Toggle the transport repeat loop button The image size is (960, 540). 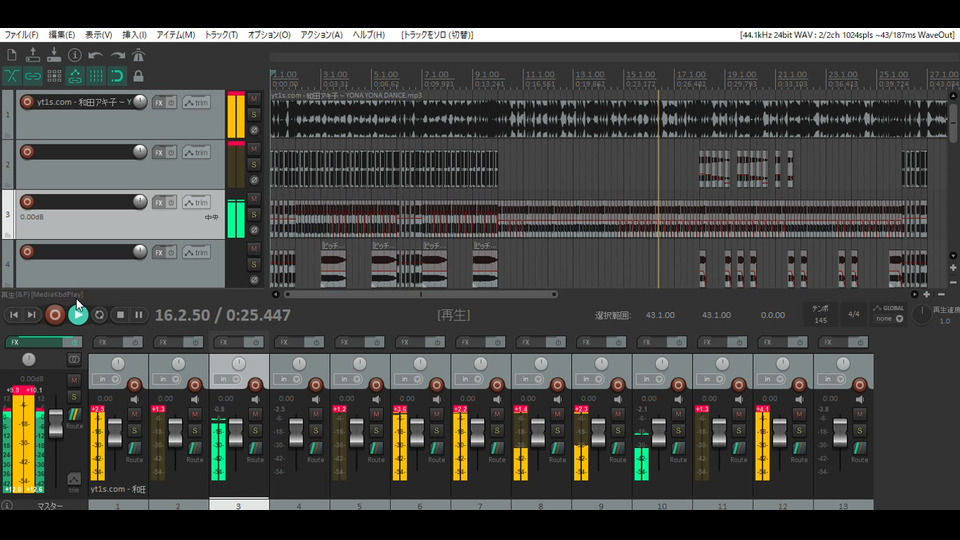coord(99,315)
